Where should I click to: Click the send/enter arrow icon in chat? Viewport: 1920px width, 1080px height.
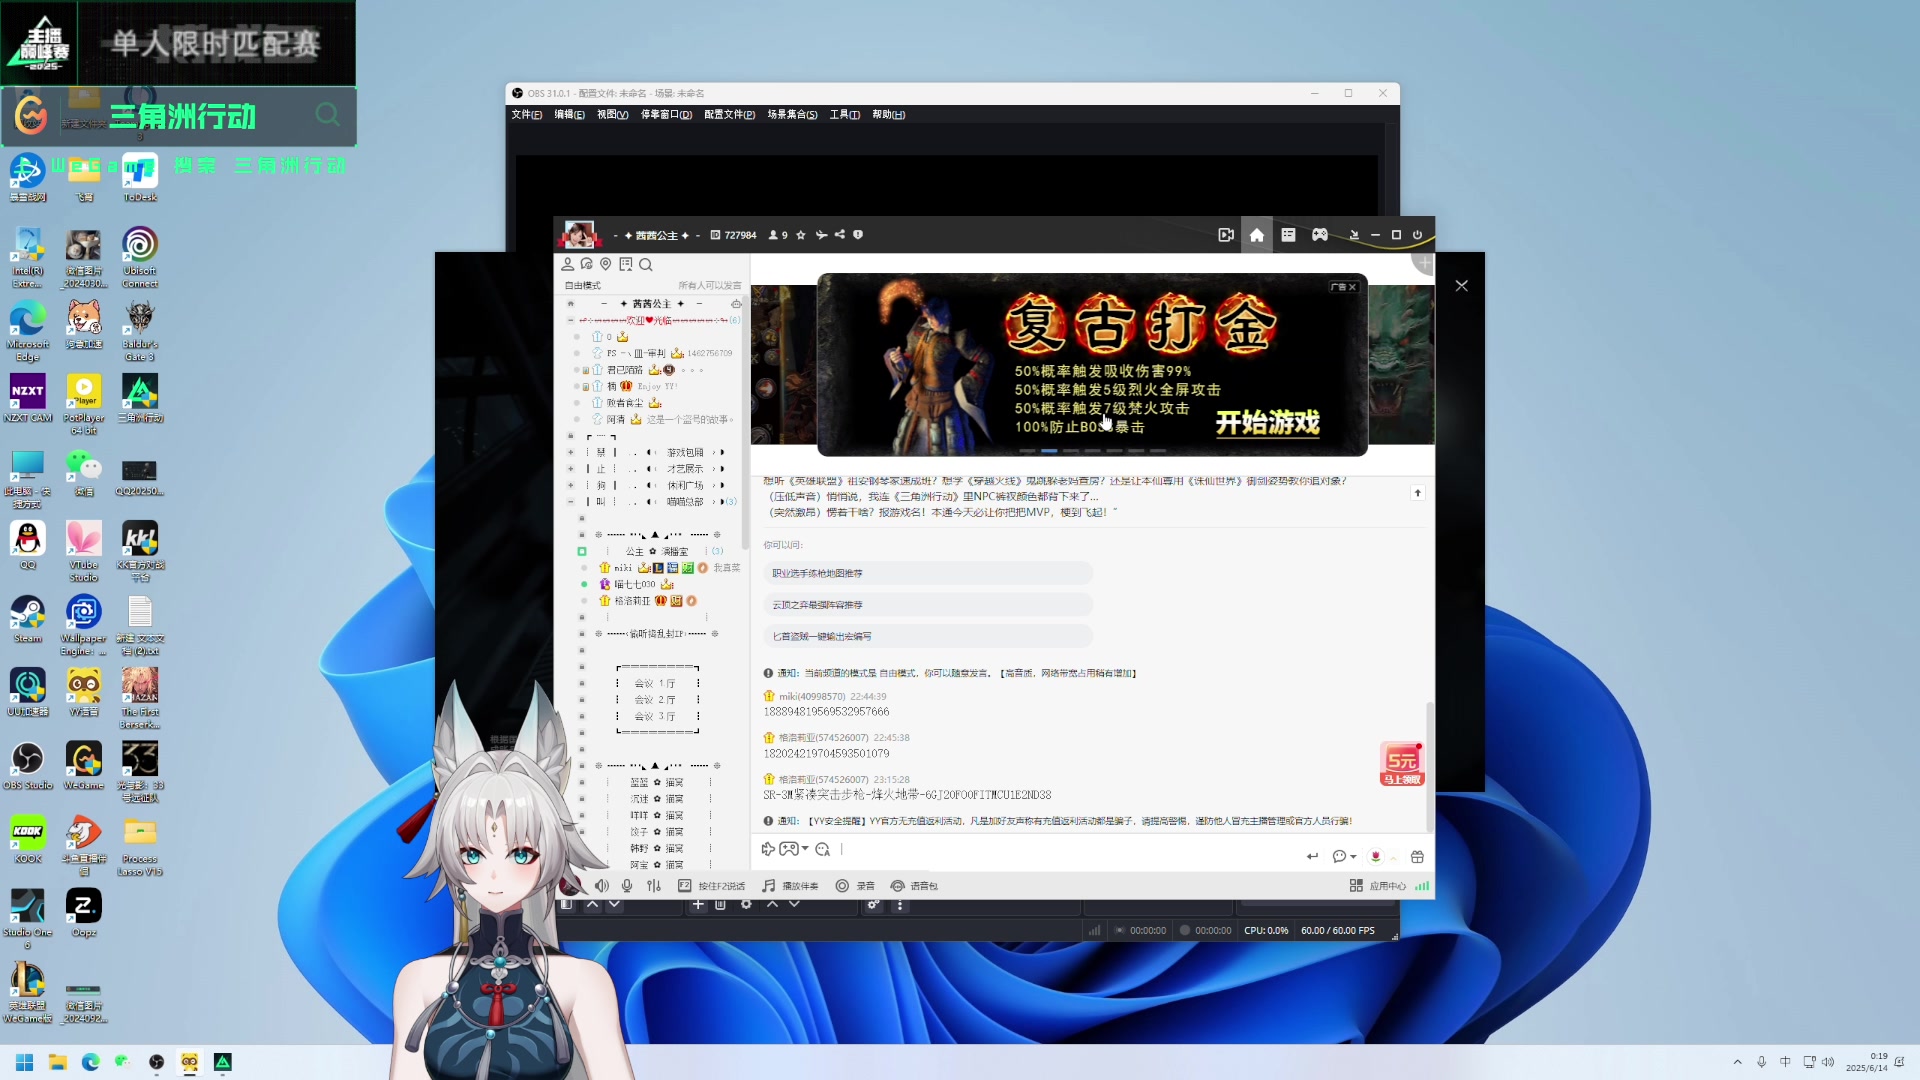[x=1312, y=857]
